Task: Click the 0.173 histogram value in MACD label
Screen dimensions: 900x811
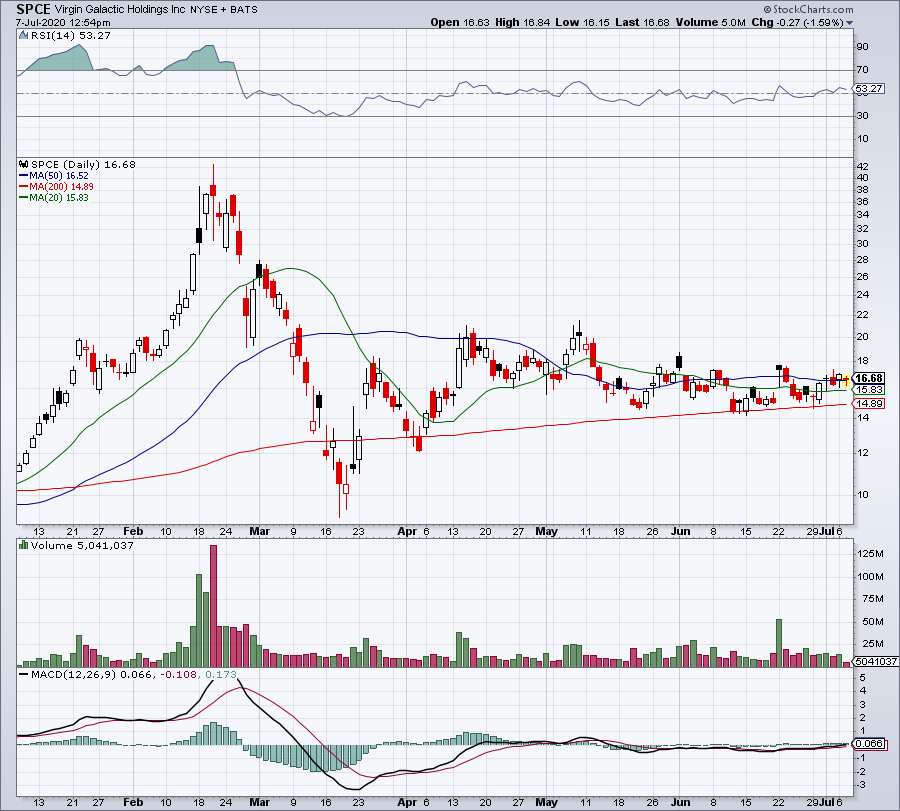Action: tap(220, 674)
